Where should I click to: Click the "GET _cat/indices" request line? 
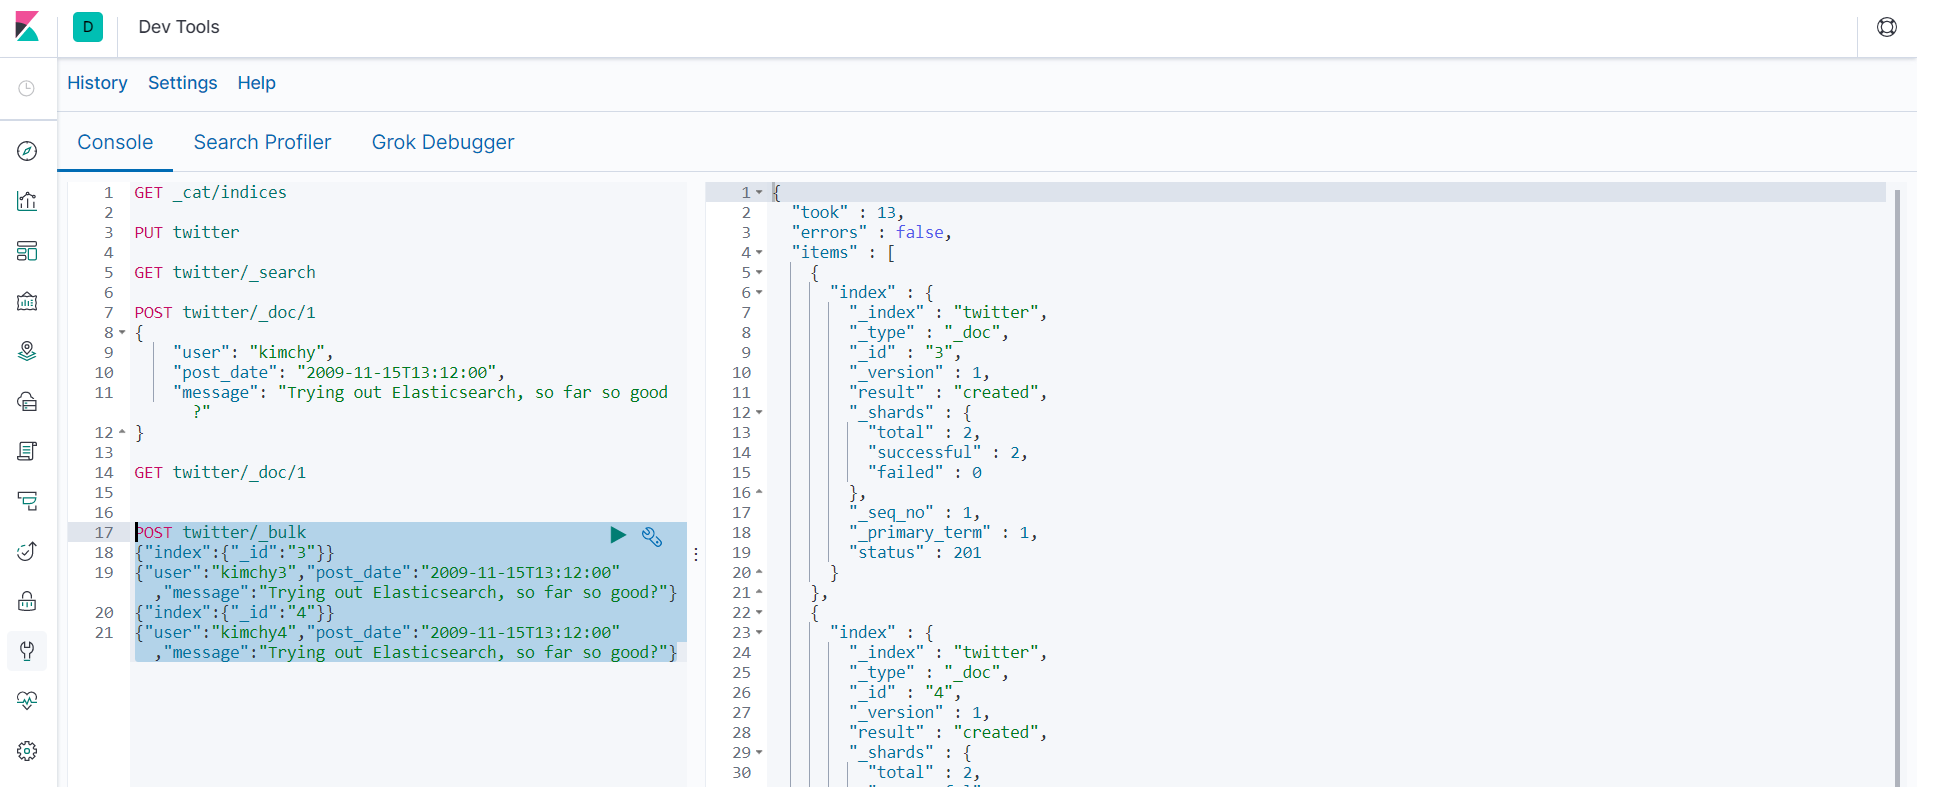click(x=210, y=192)
